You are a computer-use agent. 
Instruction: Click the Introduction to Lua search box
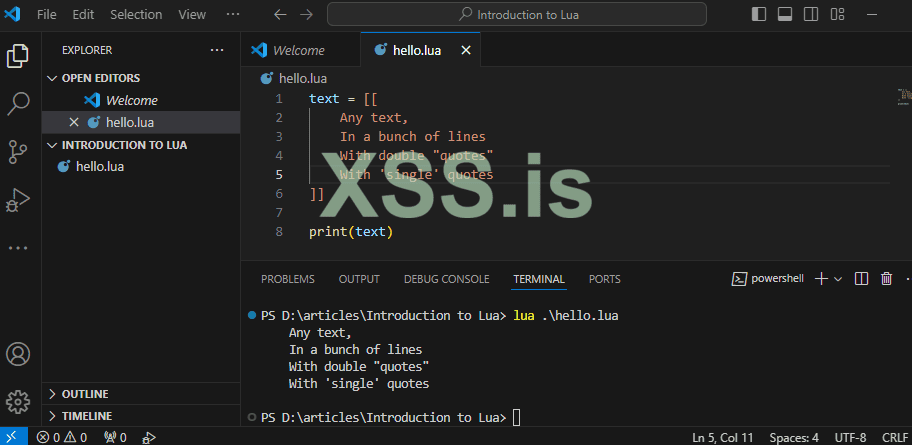tap(516, 15)
